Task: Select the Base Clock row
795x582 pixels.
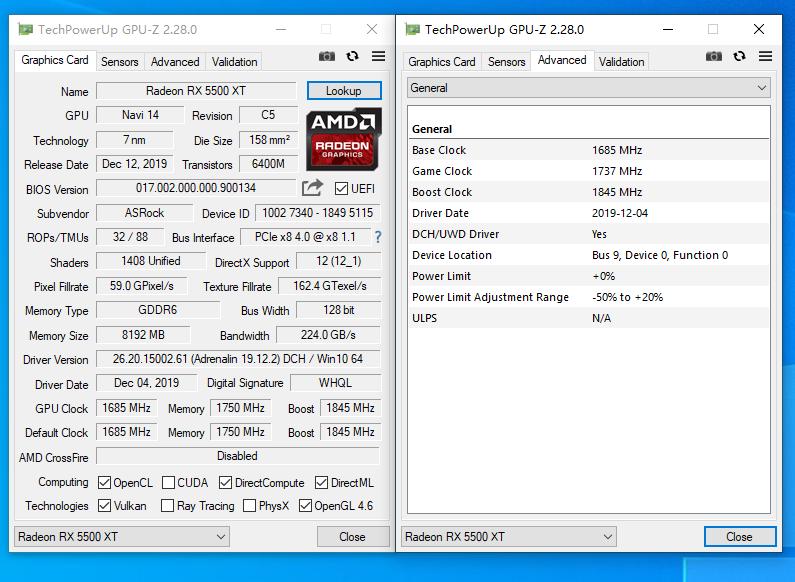Action: pos(589,150)
